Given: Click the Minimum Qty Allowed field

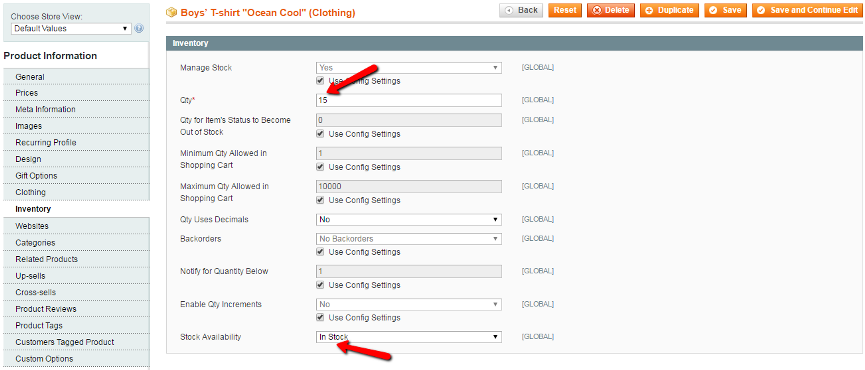Looking at the screenshot, I should click(409, 153).
